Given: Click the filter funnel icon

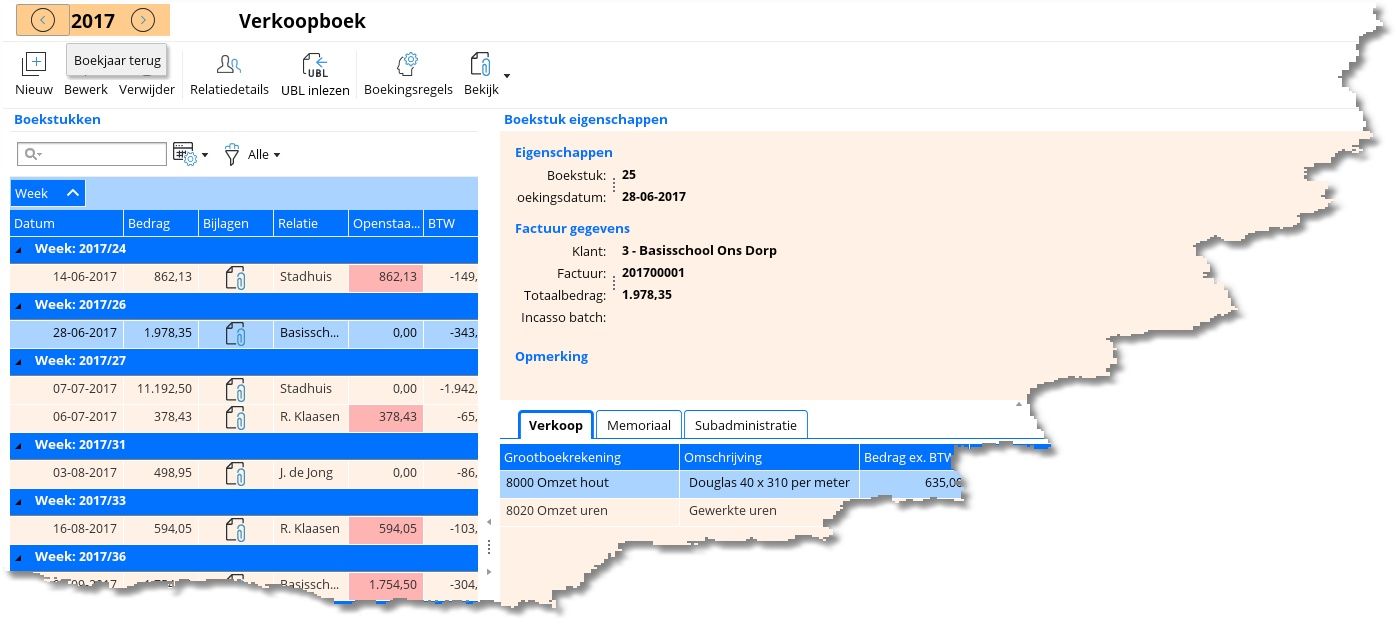Looking at the screenshot, I should [232, 155].
